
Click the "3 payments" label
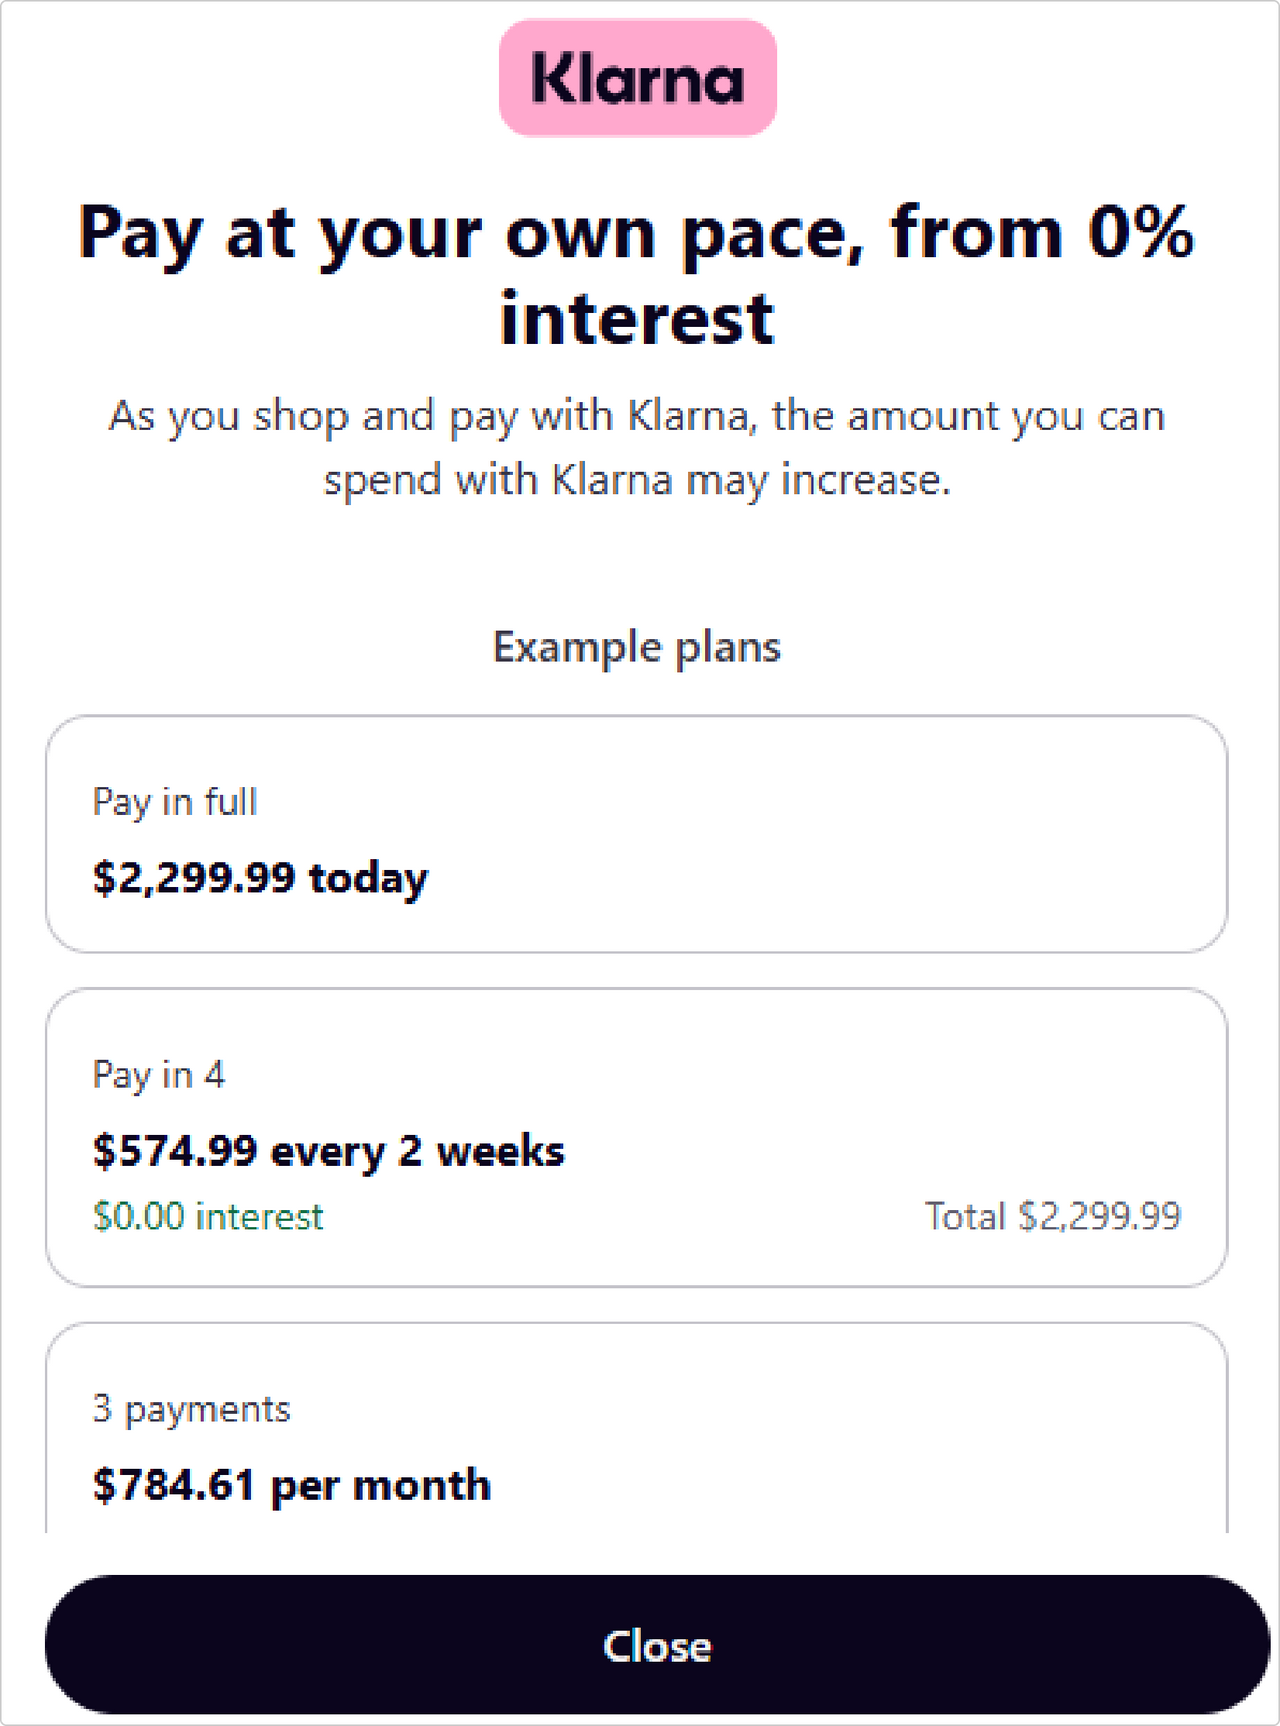pos(191,1409)
